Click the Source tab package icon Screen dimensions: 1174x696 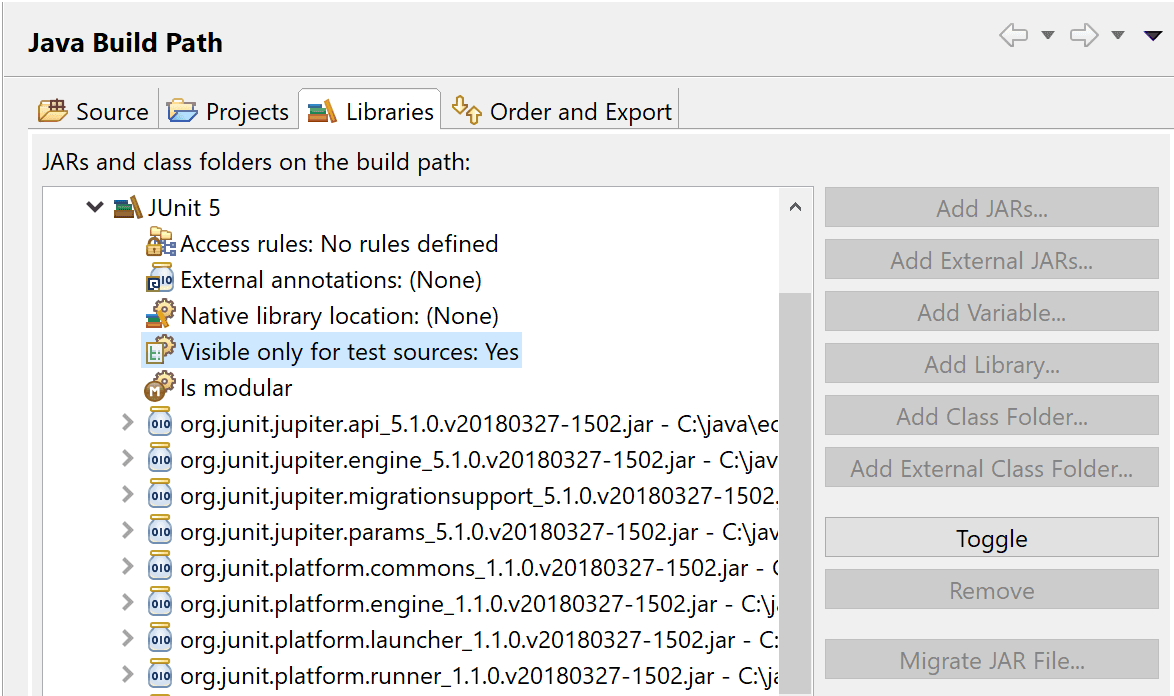pos(52,110)
